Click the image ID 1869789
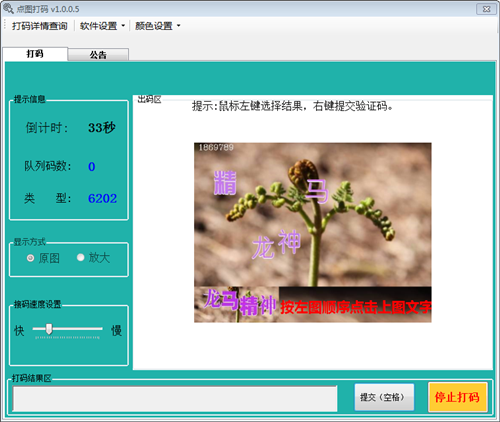Image resolution: width=500 pixels, height=422 pixels. click(216, 147)
